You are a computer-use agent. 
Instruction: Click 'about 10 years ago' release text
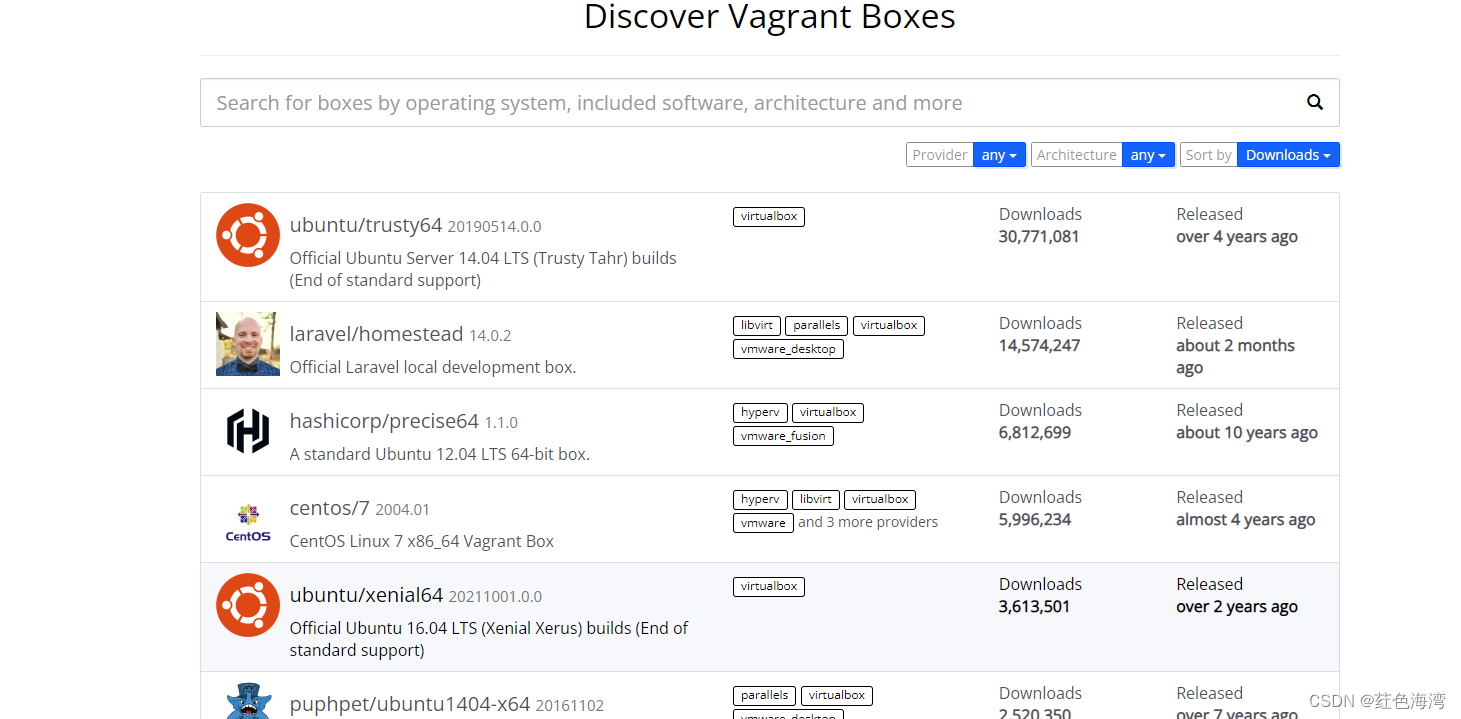pyautogui.click(x=1247, y=433)
